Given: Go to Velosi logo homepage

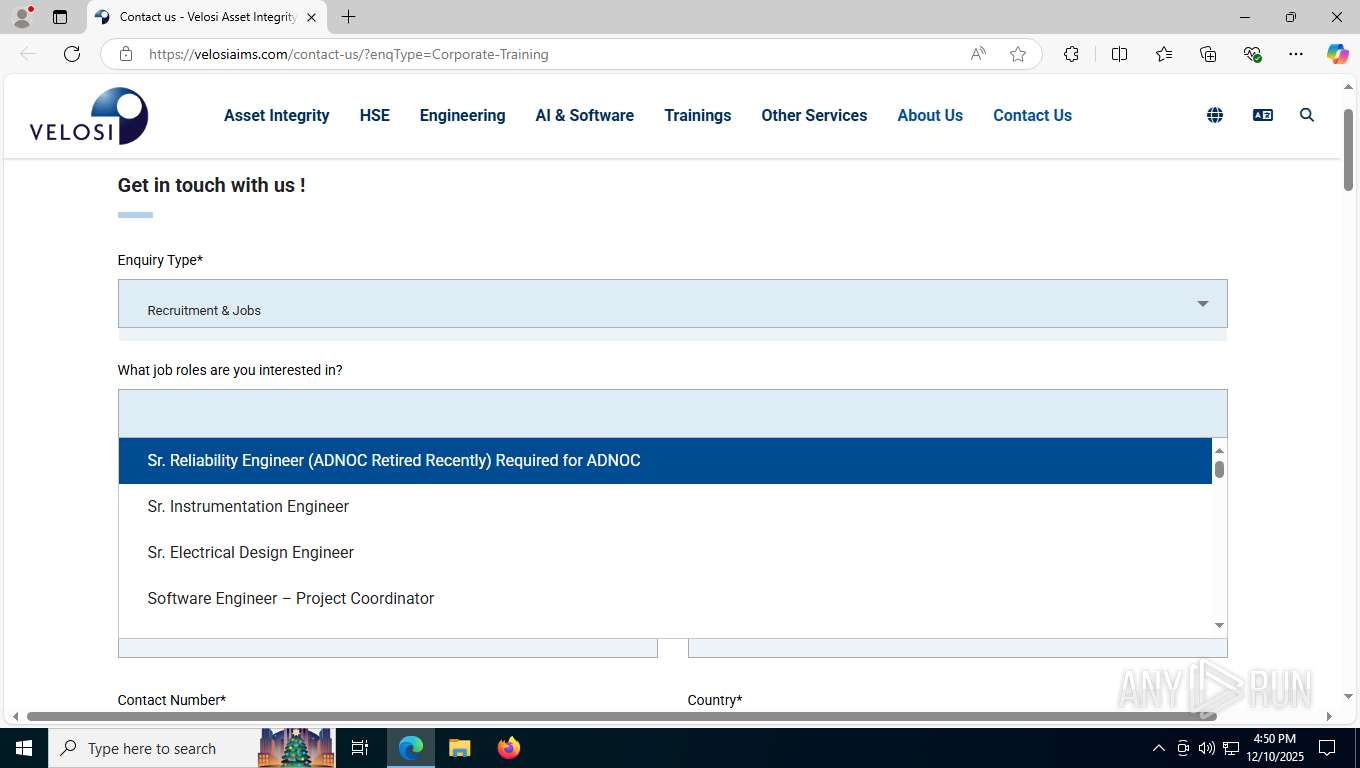Looking at the screenshot, I should pos(89,116).
